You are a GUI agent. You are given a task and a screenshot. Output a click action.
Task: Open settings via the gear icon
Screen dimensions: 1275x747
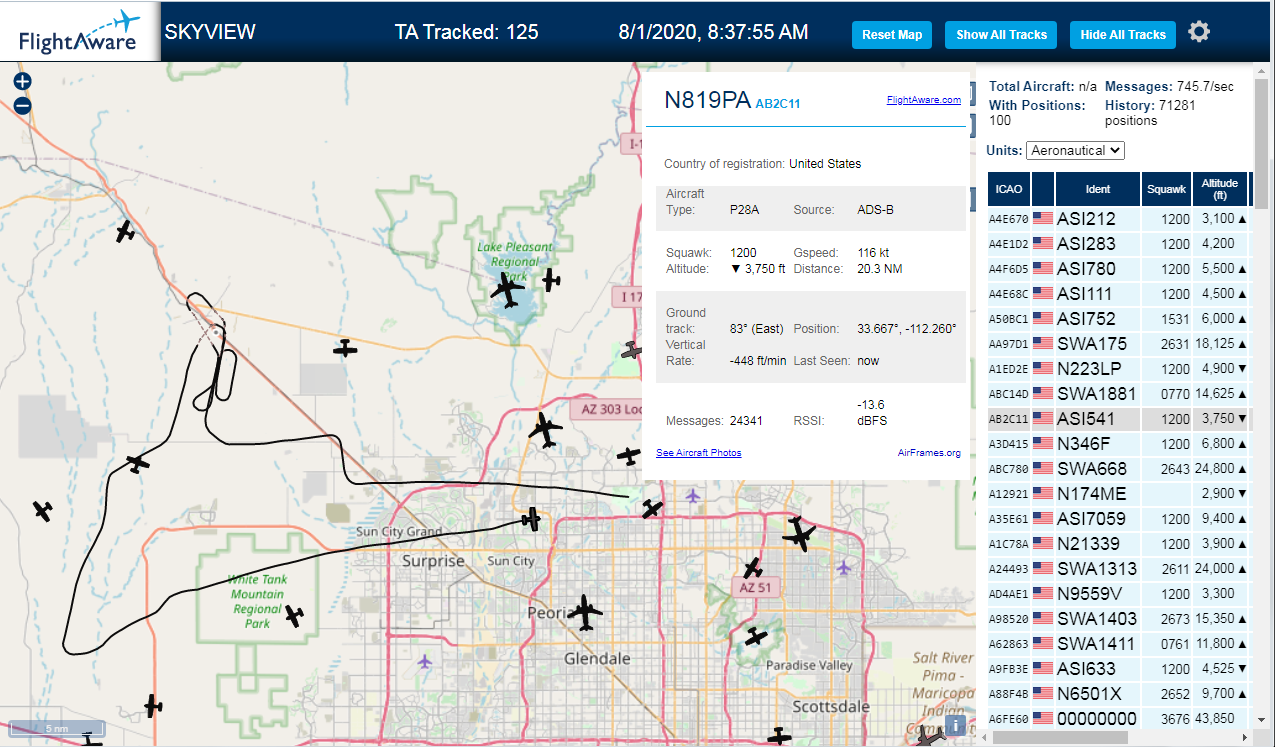1199,32
